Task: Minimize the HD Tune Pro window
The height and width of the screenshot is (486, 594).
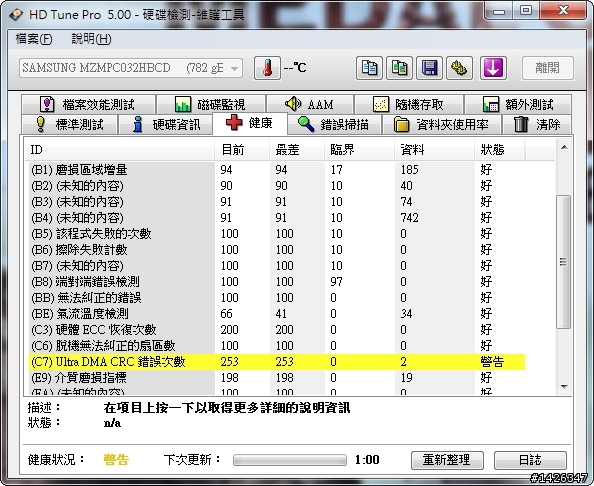Action: [499, 11]
